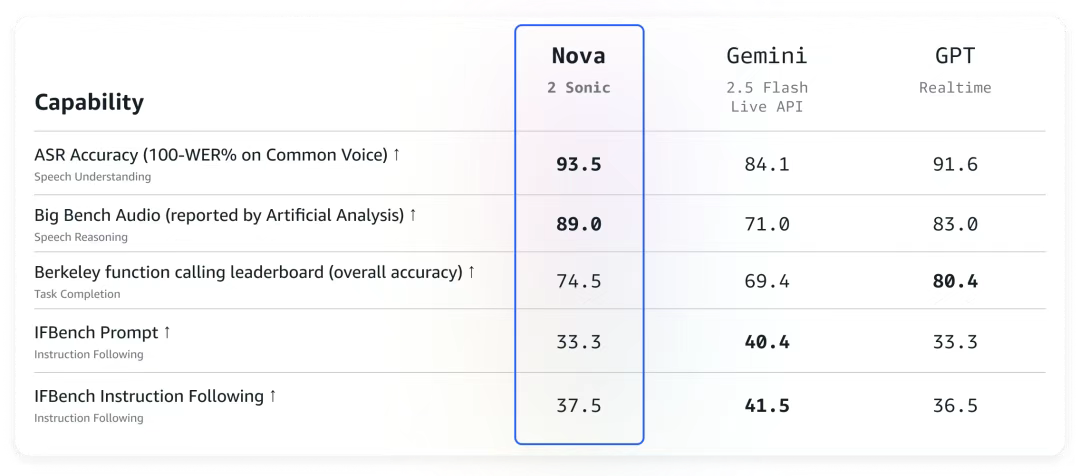This screenshot has width=1080, height=476.
Task: Click the Gemini column heading
Action: pyautogui.click(x=767, y=55)
